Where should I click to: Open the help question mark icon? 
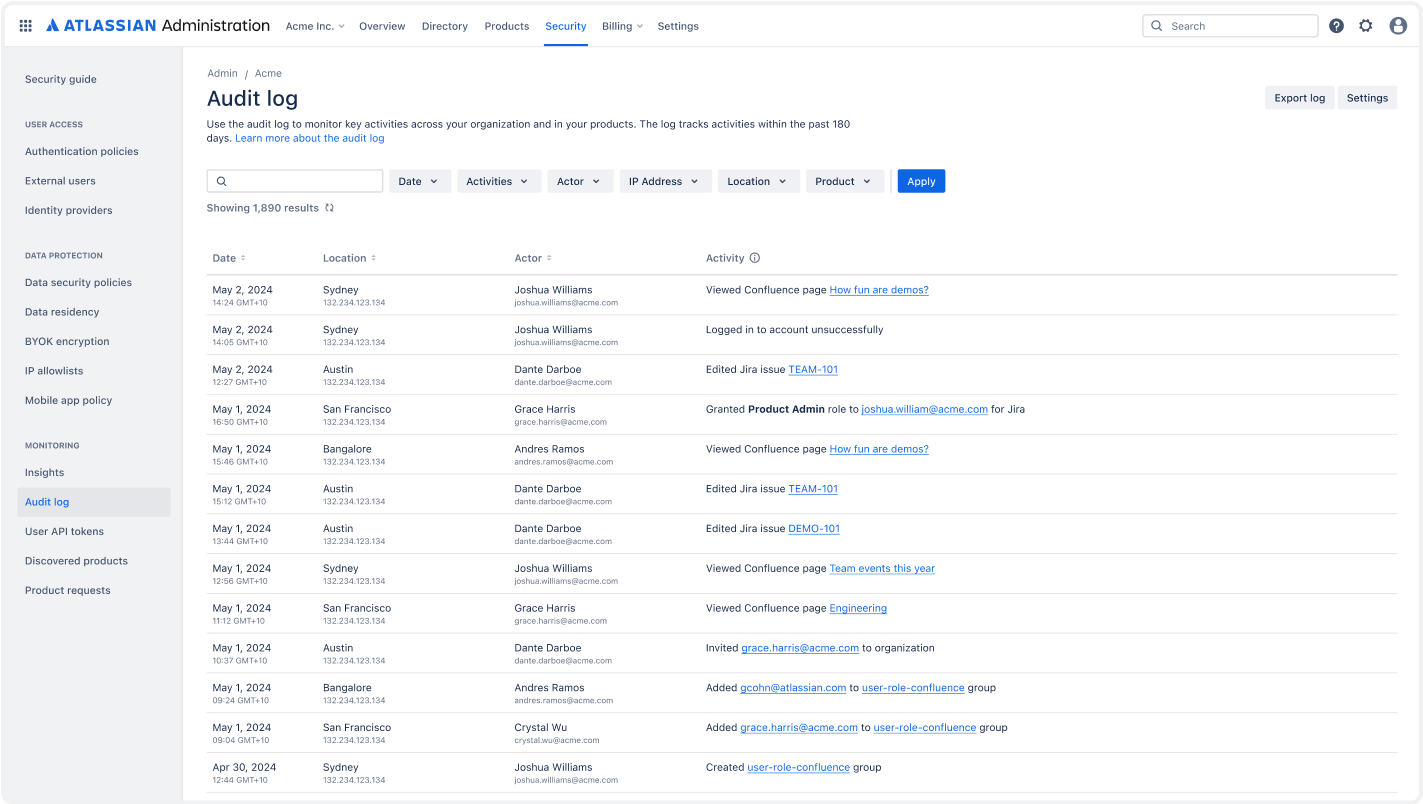click(x=1336, y=25)
